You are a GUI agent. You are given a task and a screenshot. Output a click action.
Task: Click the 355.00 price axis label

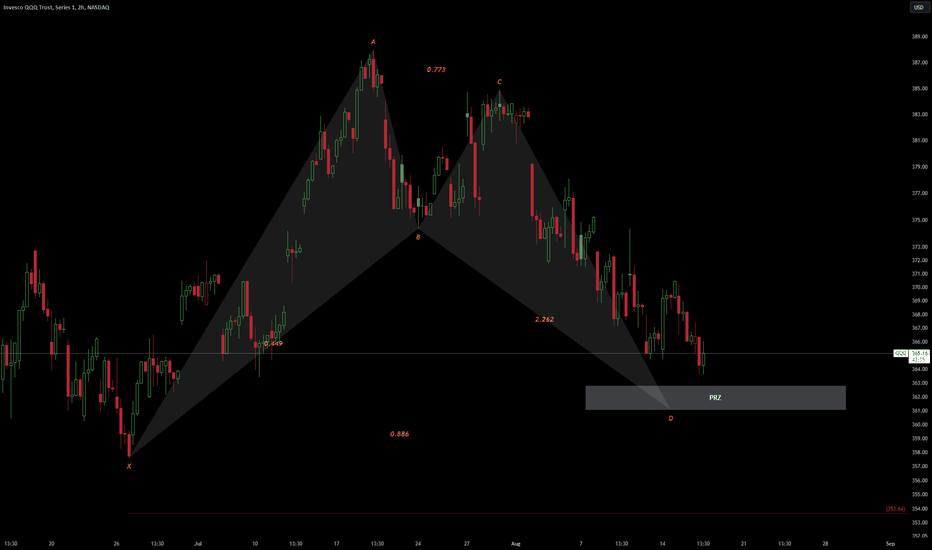(920, 494)
